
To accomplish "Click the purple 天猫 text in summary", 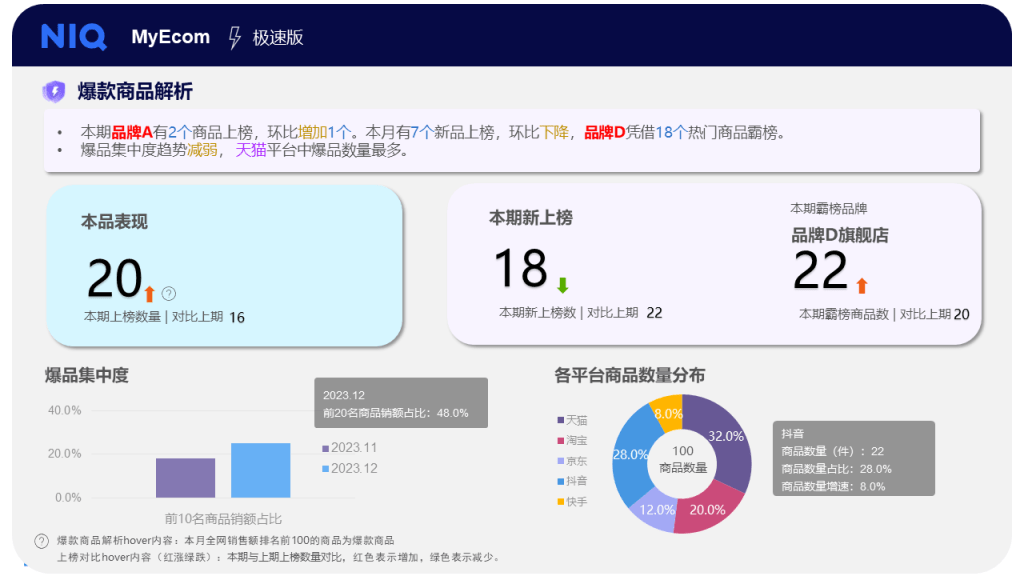I will coord(251,150).
